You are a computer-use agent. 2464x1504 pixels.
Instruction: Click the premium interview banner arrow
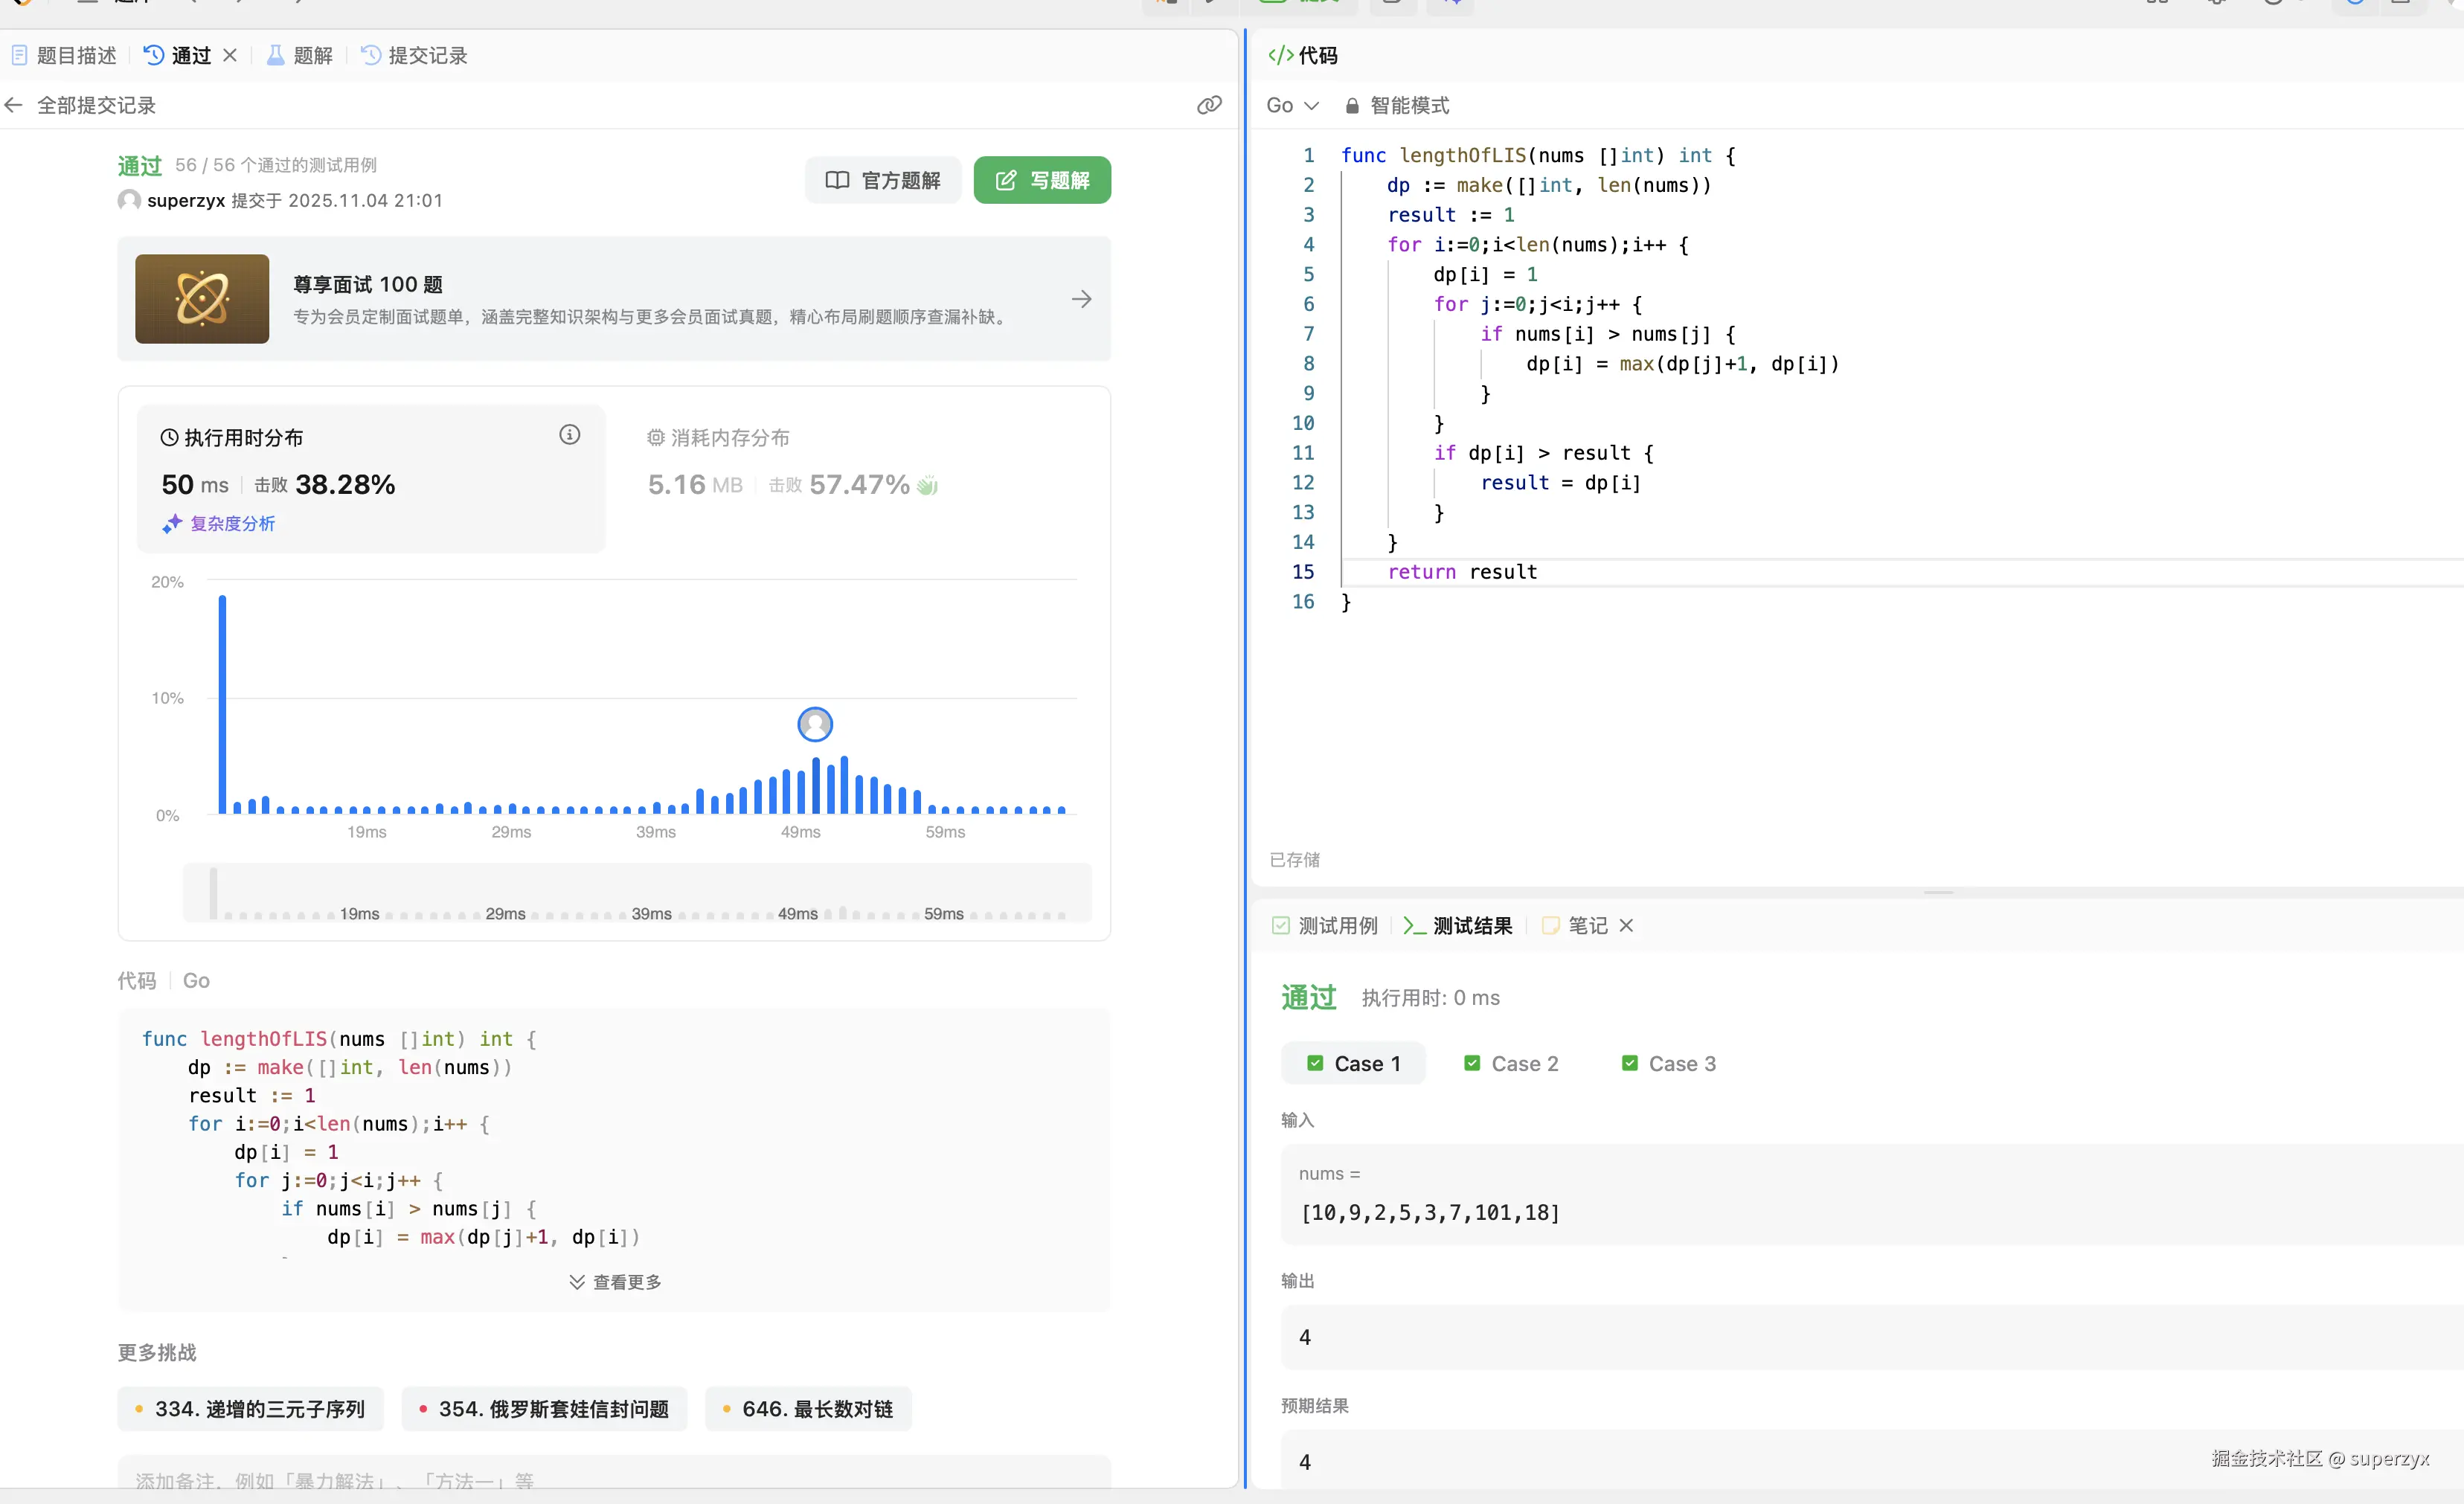[x=1081, y=299]
